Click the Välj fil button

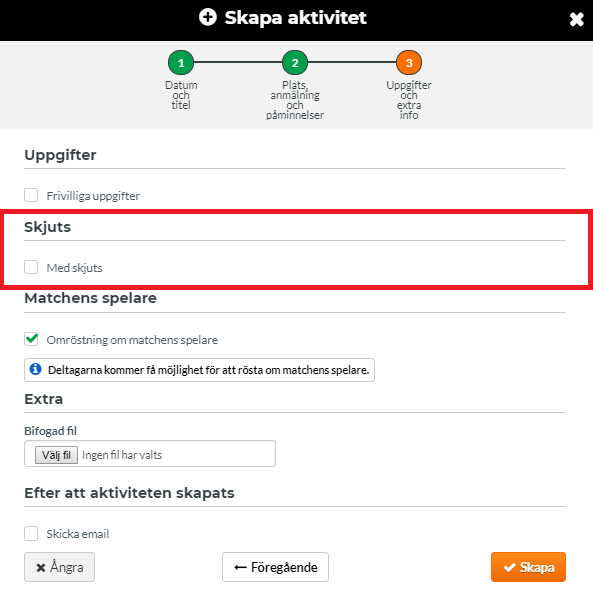coord(56,455)
